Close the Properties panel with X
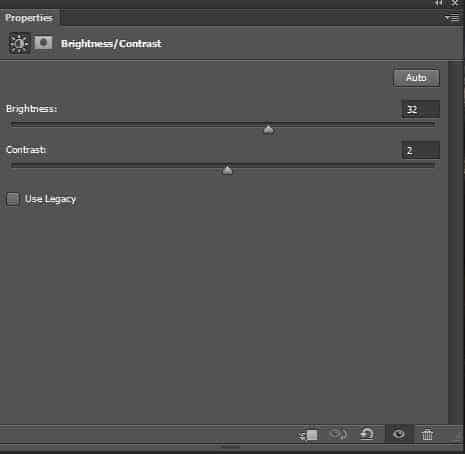 455,3
